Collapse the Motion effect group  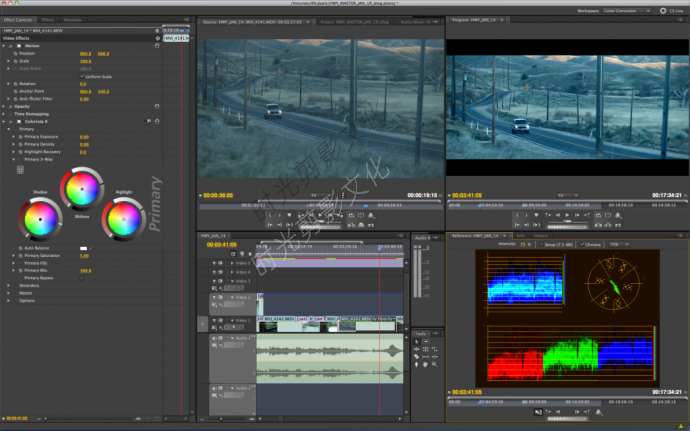tap(4, 46)
